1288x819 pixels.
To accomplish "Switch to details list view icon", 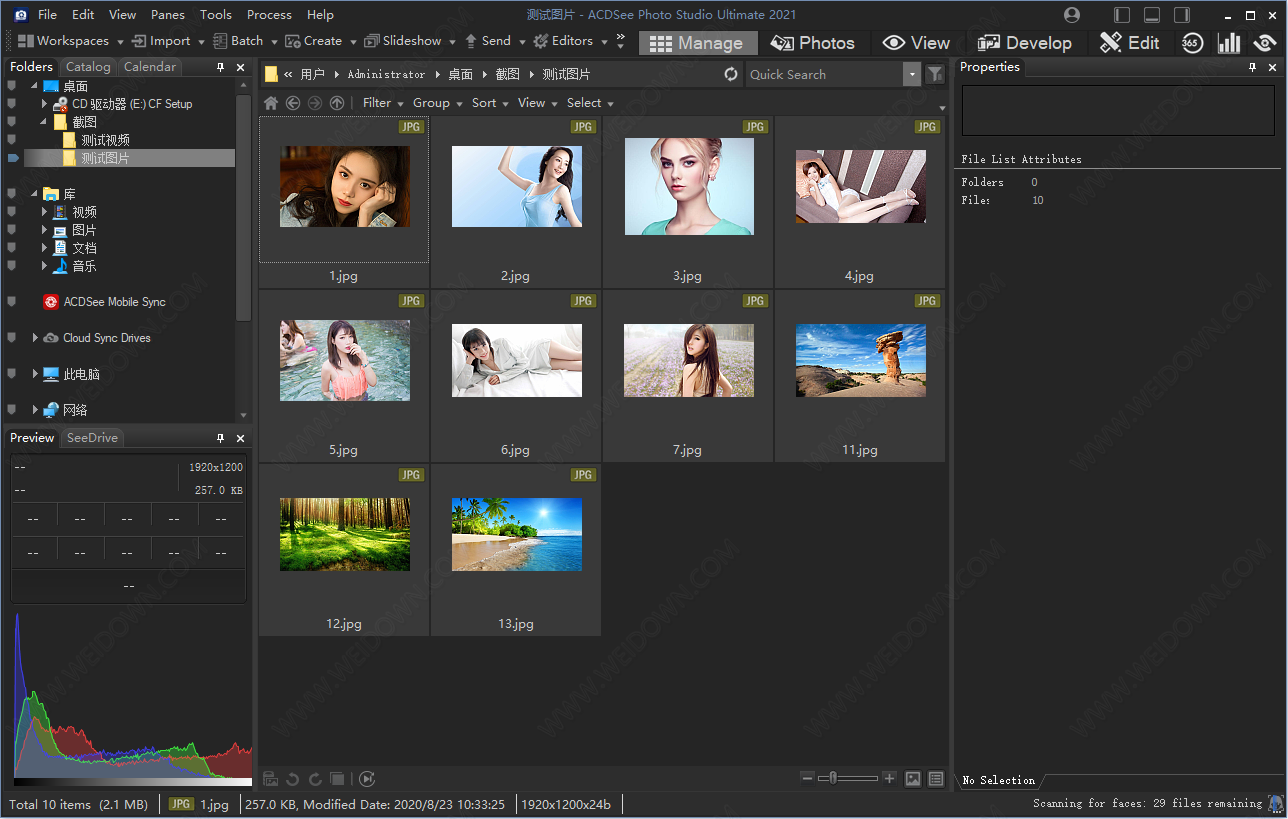I will tap(936, 779).
